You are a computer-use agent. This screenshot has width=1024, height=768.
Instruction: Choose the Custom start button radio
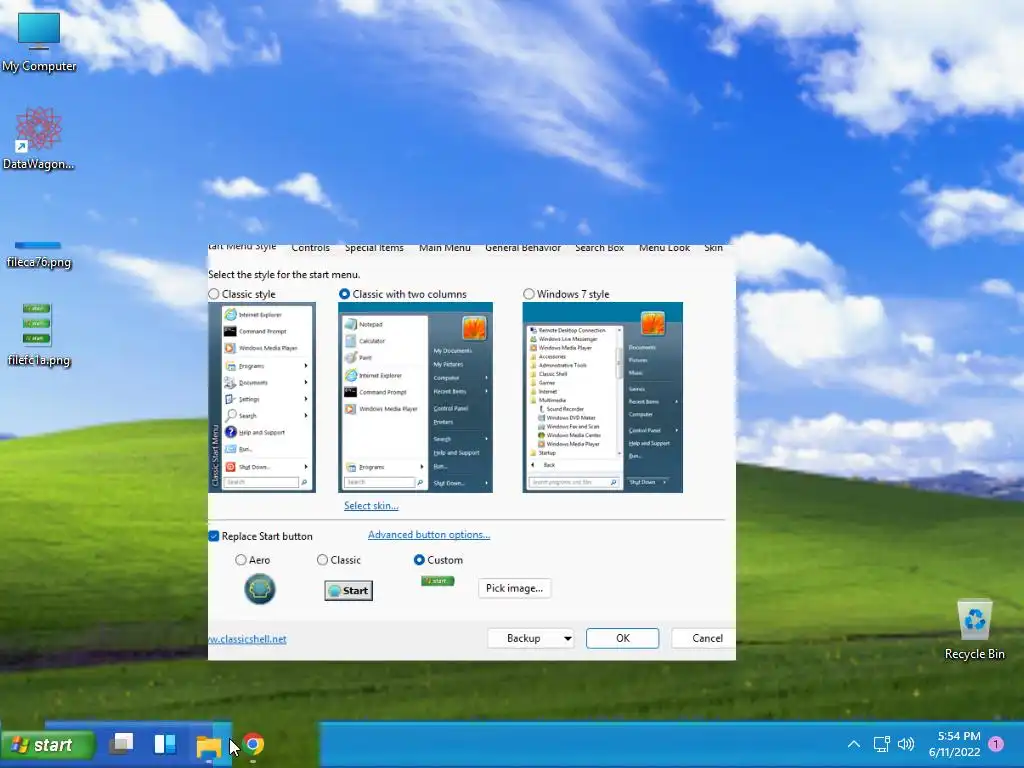click(419, 560)
